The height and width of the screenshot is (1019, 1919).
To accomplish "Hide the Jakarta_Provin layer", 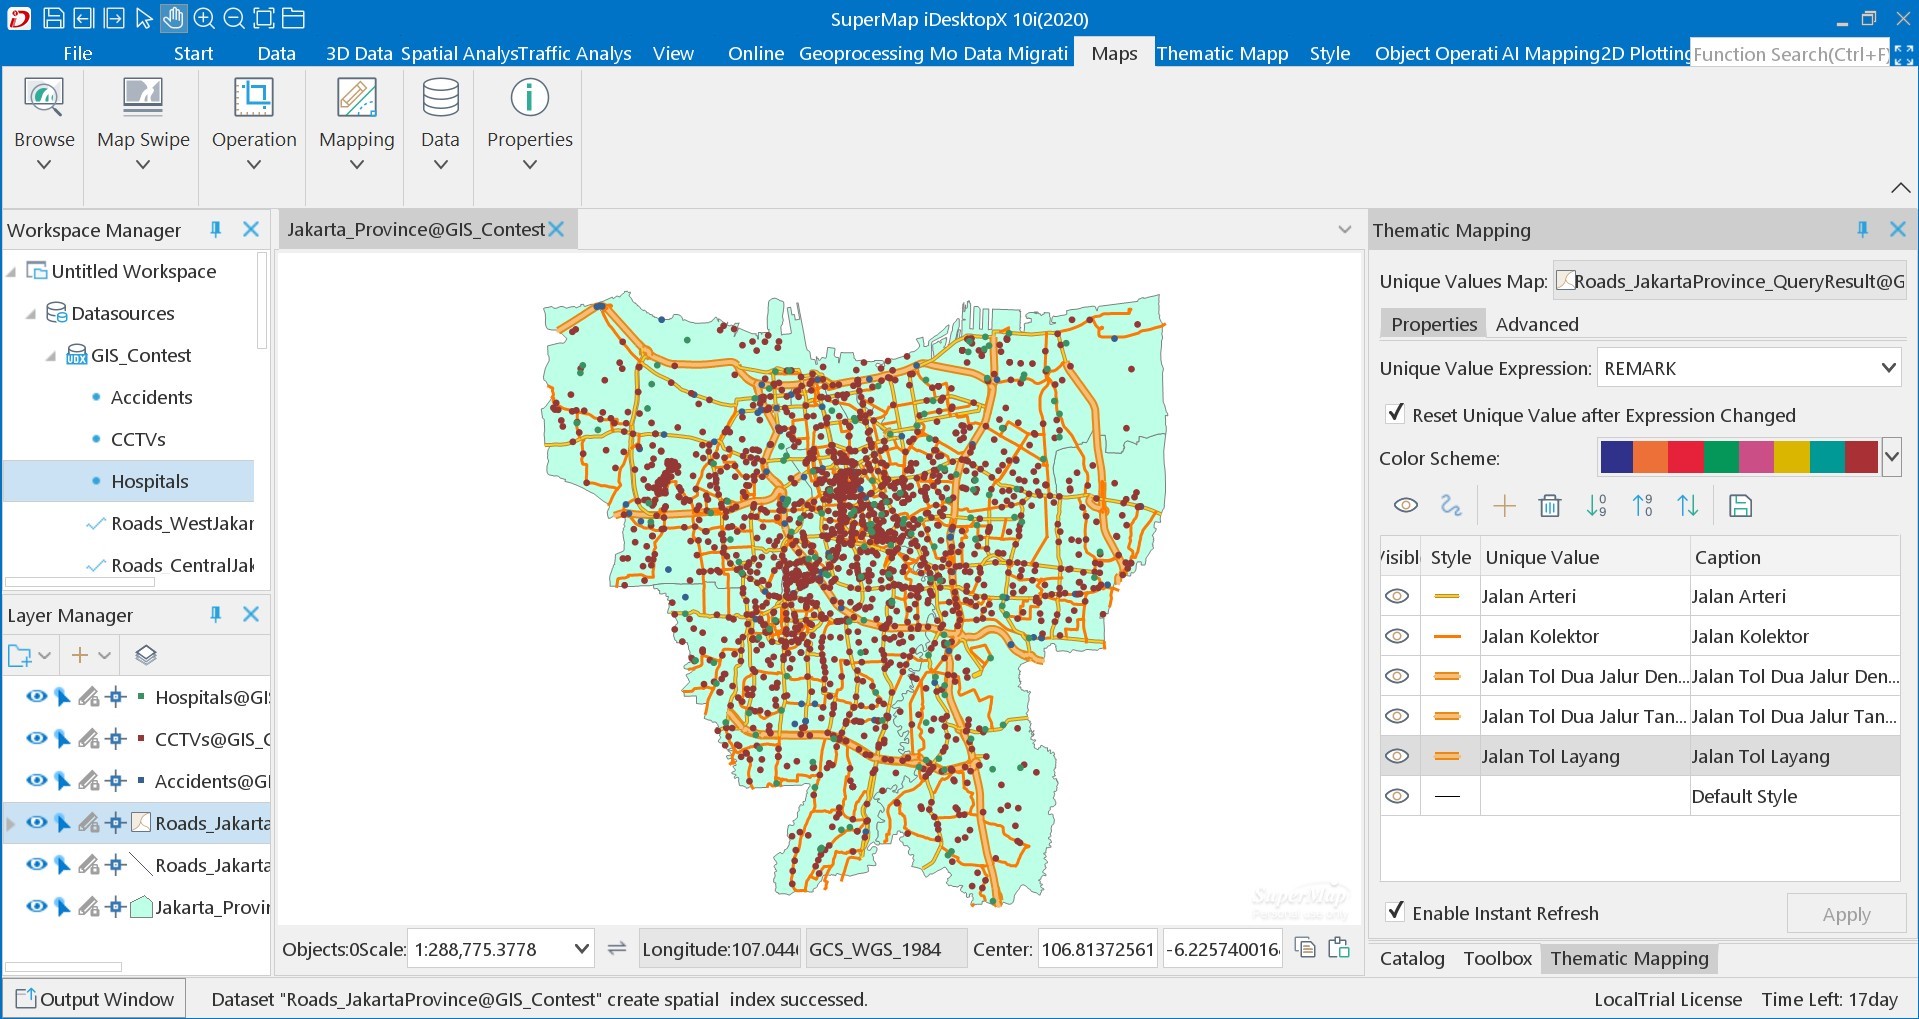I will 37,907.
